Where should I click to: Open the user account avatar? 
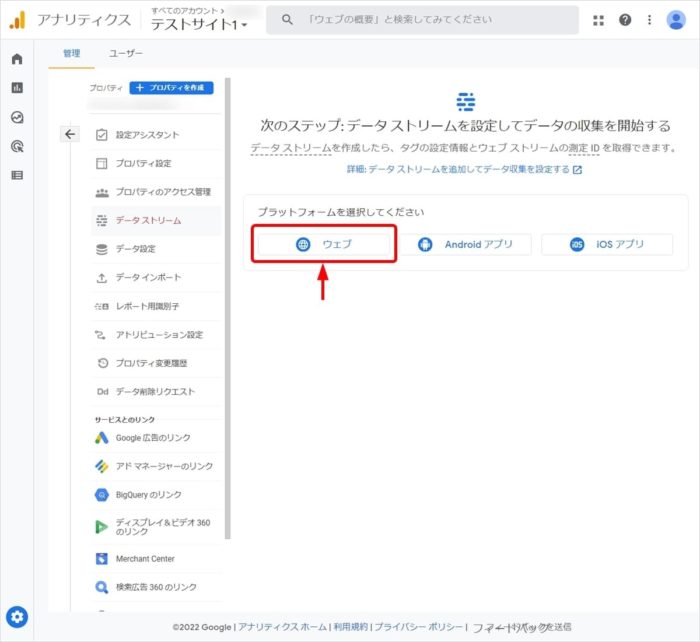676,20
